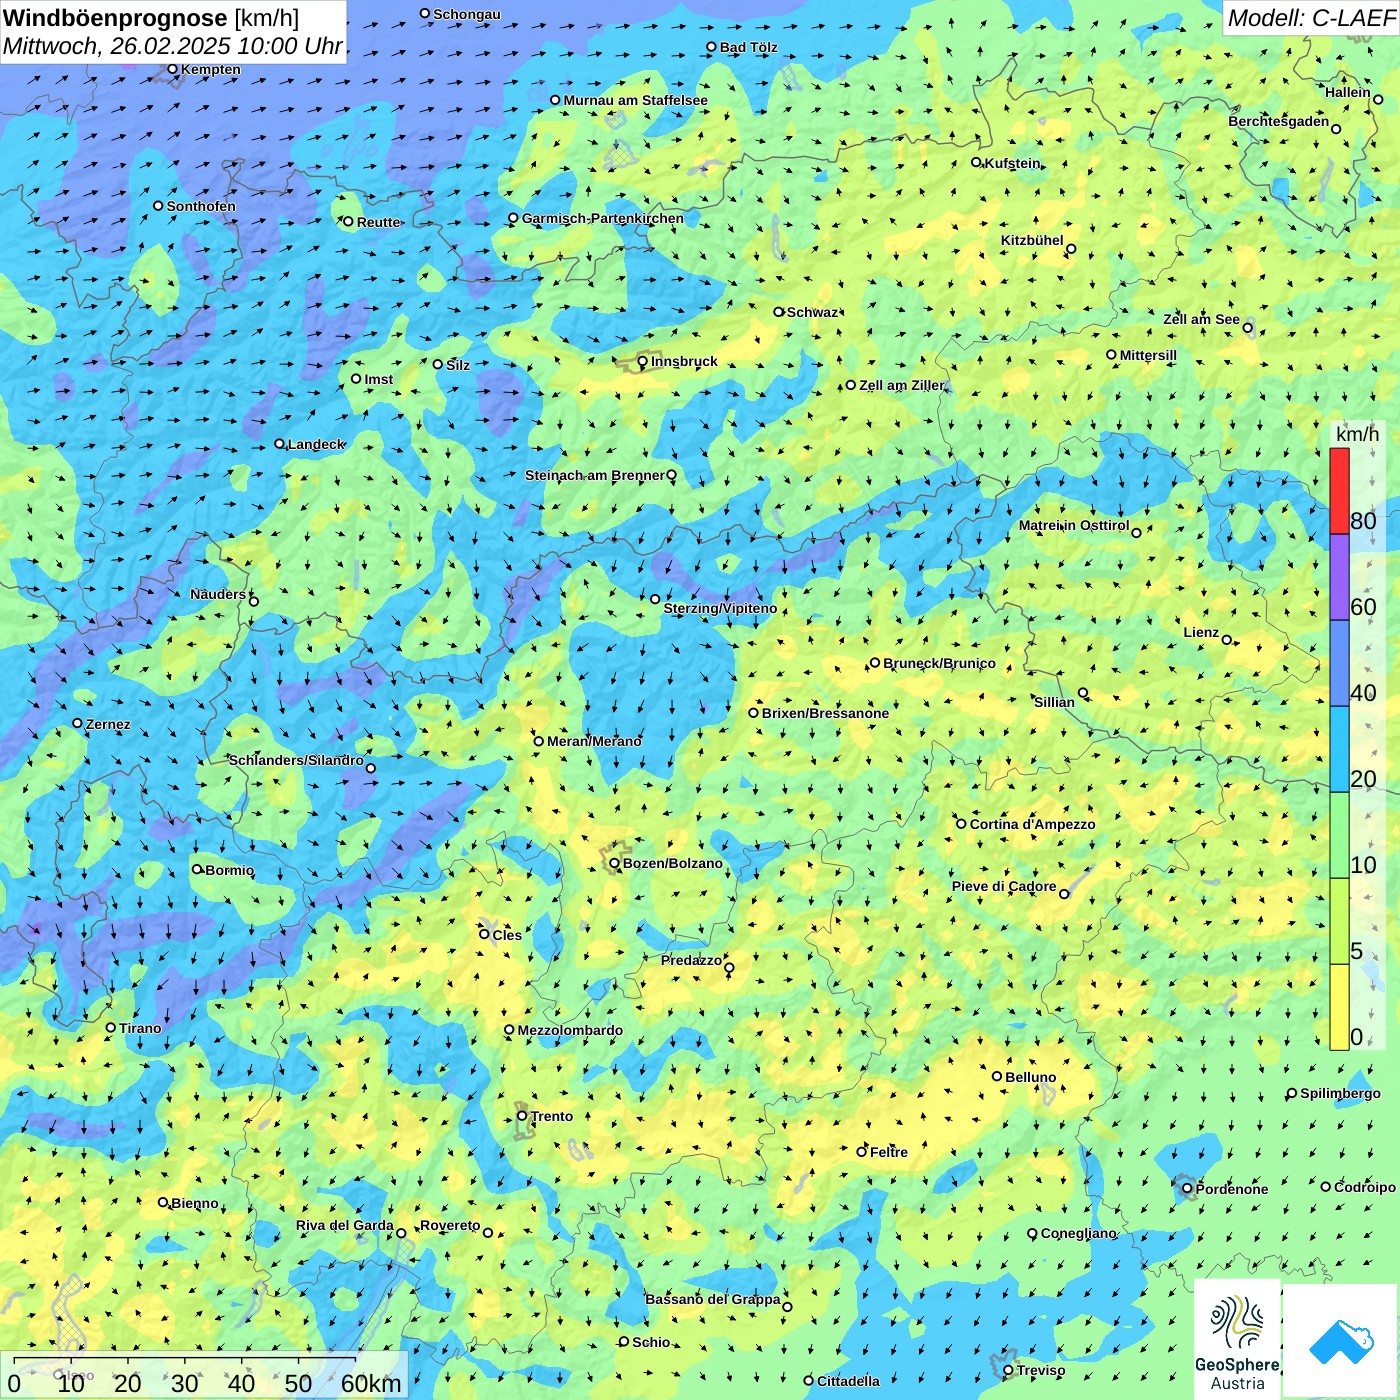Click the 'Windböenprognose [km/h]' title
The height and width of the screenshot is (1400, 1400).
pyautogui.click(x=151, y=18)
